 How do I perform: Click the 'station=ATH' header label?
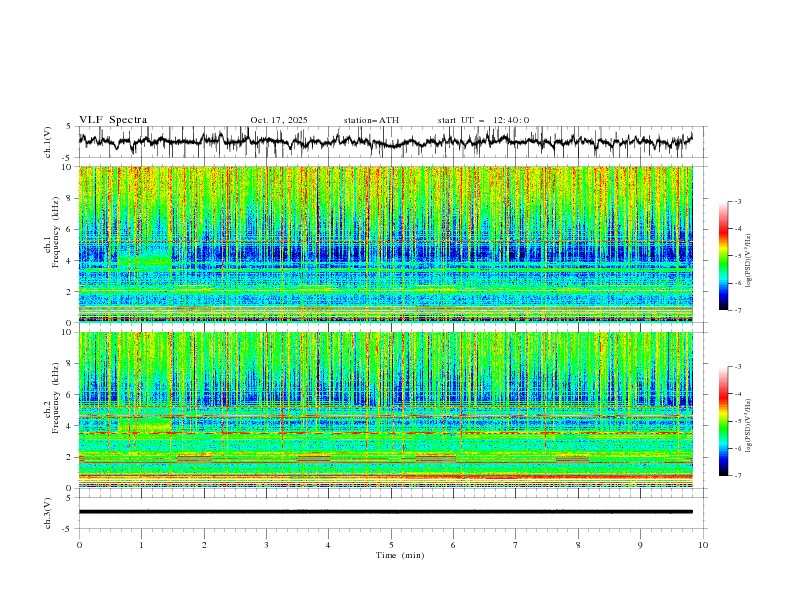pyautogui.click(x=371, y=120)
